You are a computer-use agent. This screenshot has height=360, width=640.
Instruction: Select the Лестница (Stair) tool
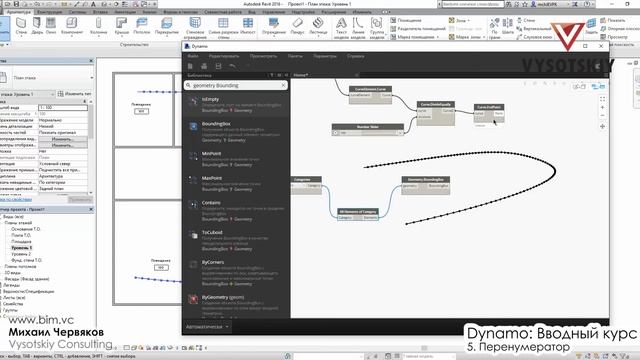318,26
